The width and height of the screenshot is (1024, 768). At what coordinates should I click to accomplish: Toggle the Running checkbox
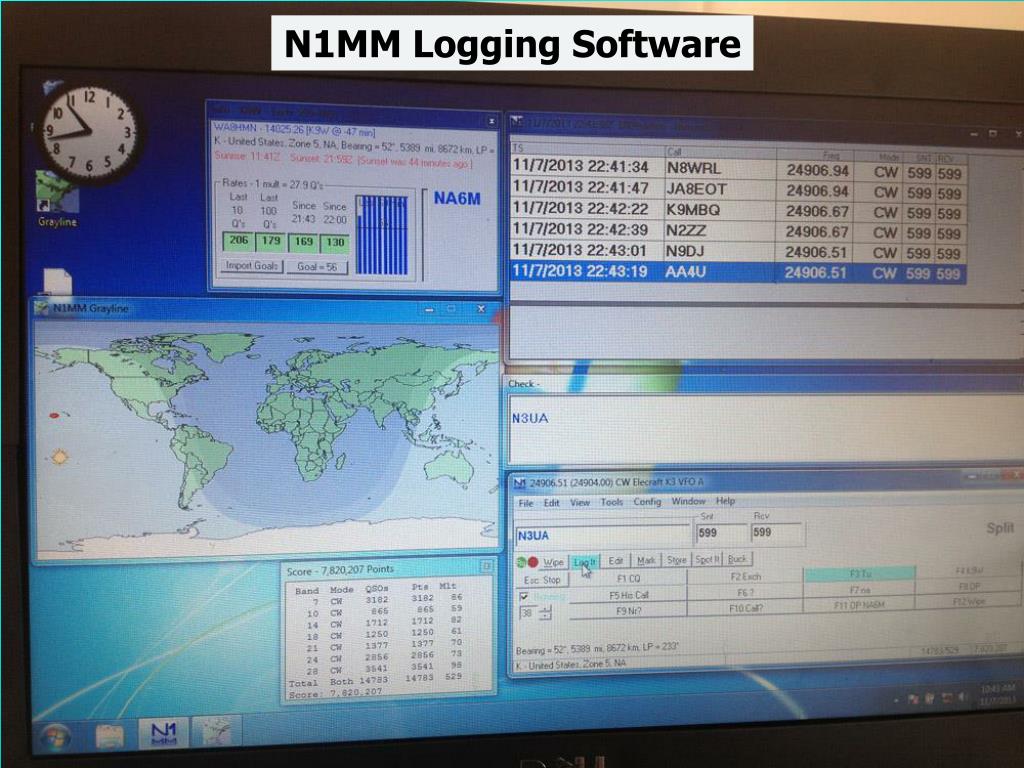click(x=523, y=597)
